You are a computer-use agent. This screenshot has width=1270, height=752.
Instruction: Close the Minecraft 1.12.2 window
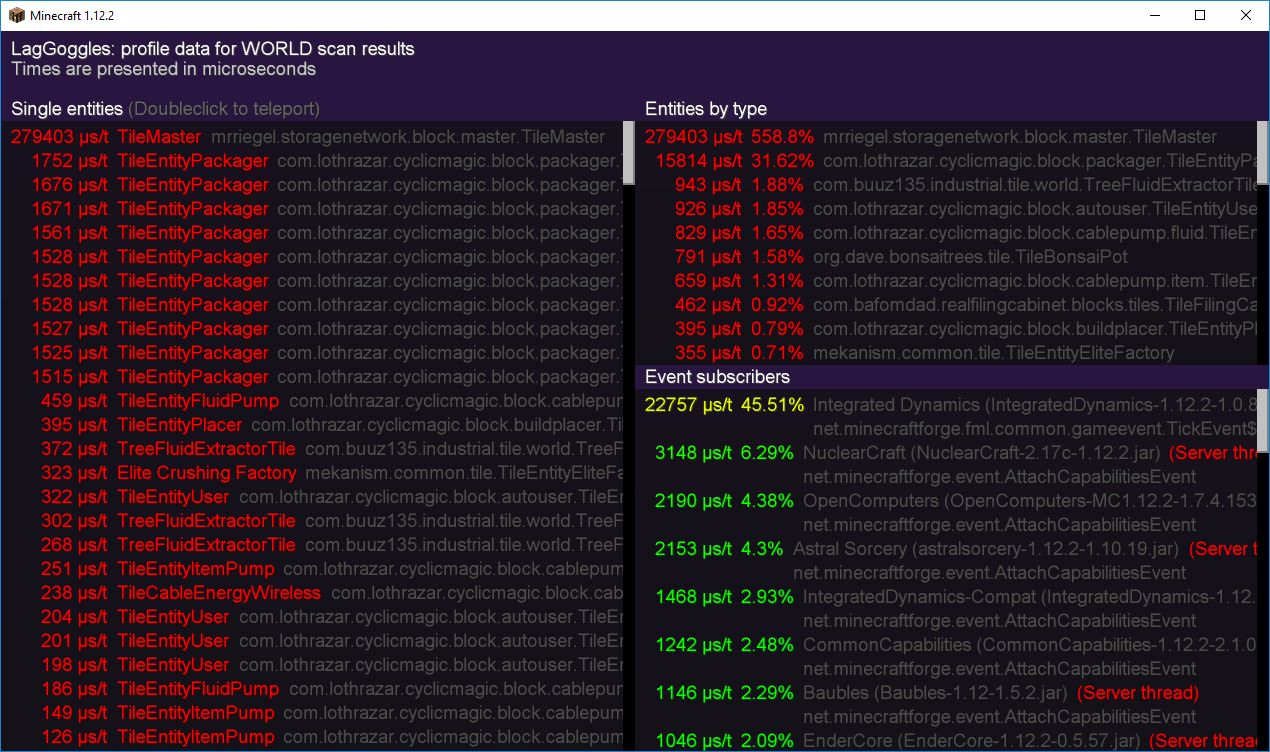point(1246,15)
